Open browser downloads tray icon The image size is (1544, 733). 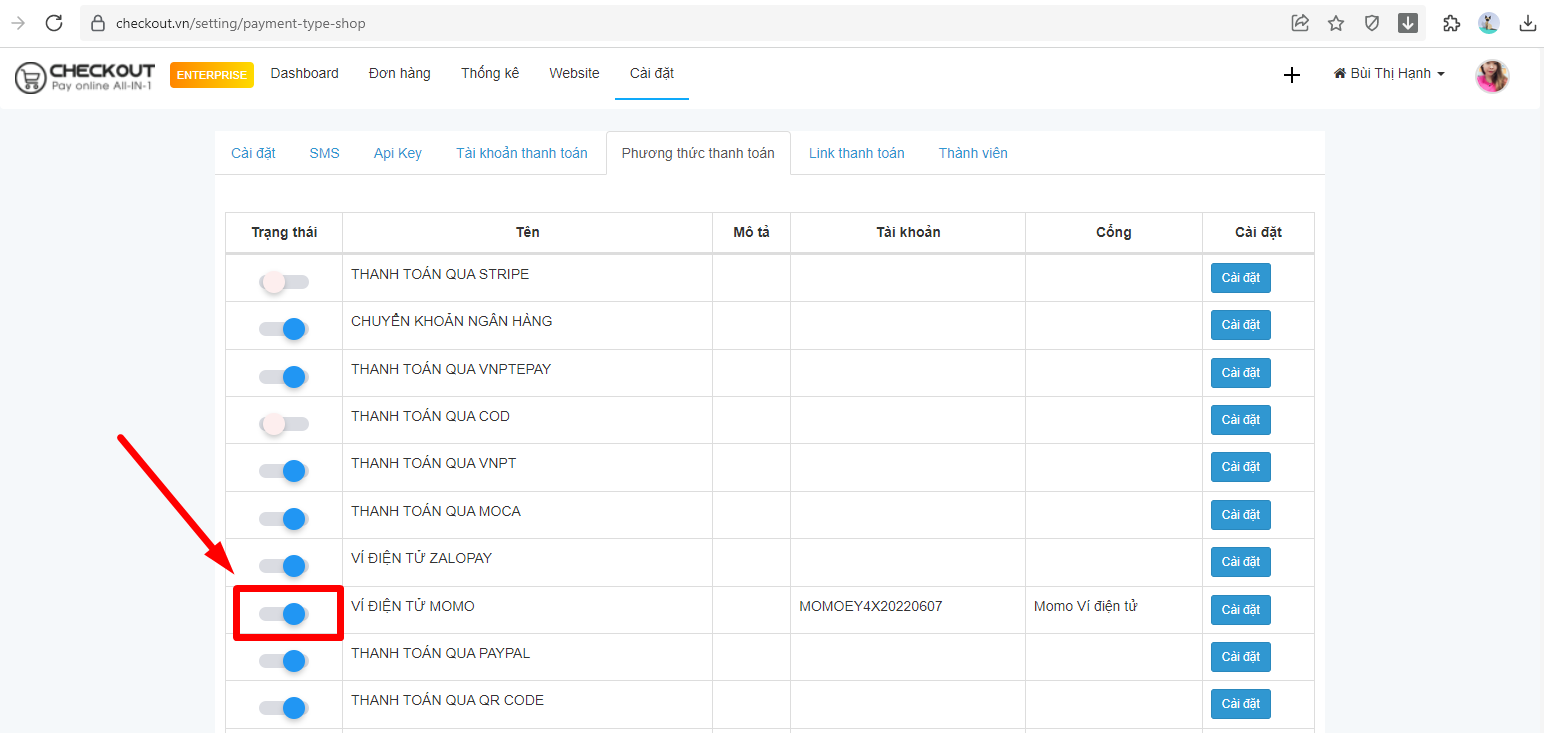[x=1527, y=23]
